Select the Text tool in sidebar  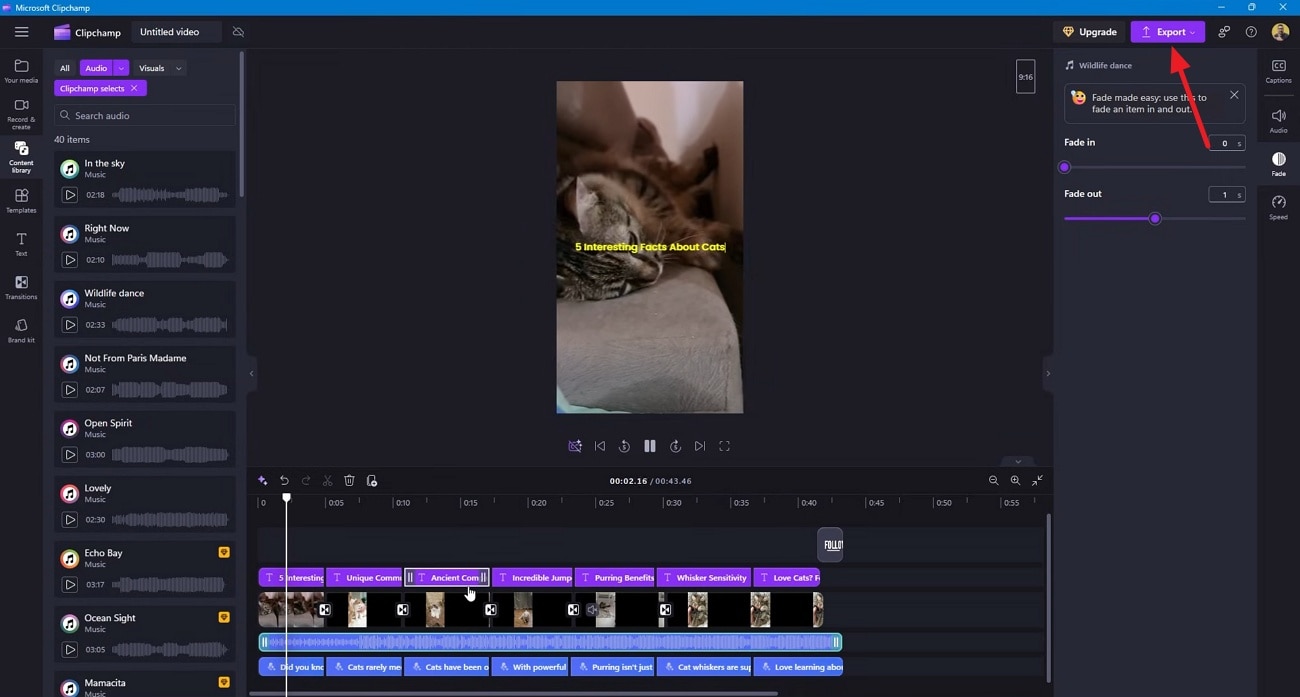pos(20,243)
